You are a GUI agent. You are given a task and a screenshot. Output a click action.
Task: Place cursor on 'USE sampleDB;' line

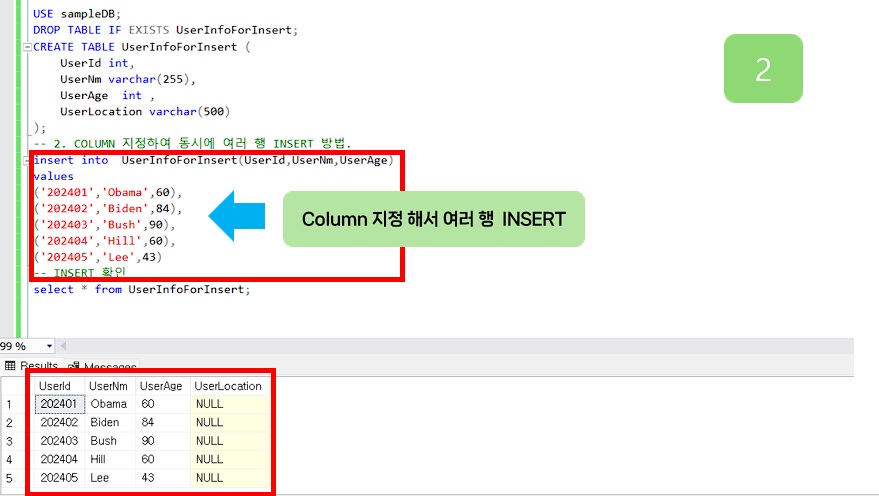click(77, 14)
